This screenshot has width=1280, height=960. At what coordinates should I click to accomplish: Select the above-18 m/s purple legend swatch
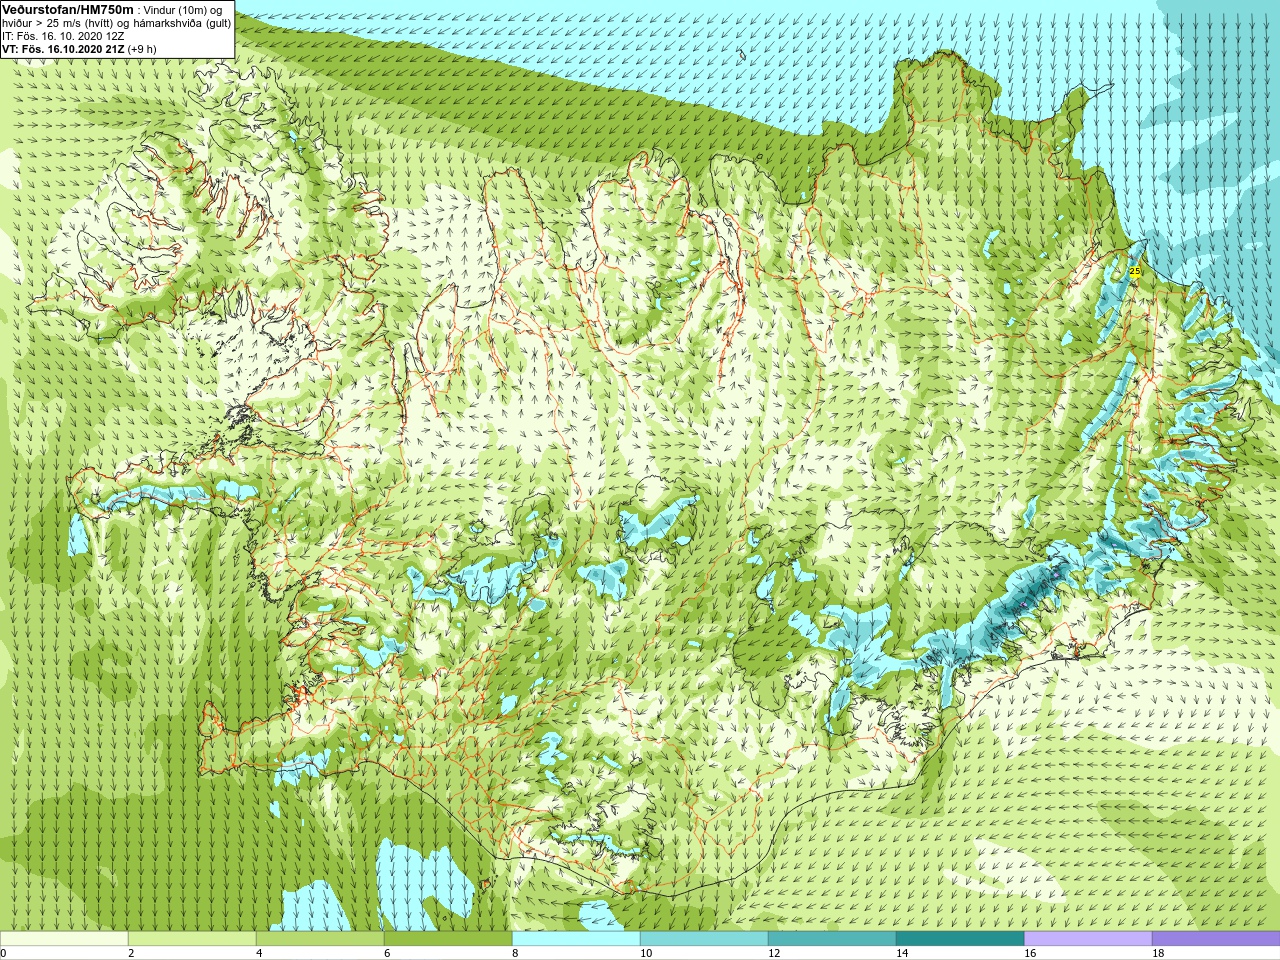(1216, 939)
